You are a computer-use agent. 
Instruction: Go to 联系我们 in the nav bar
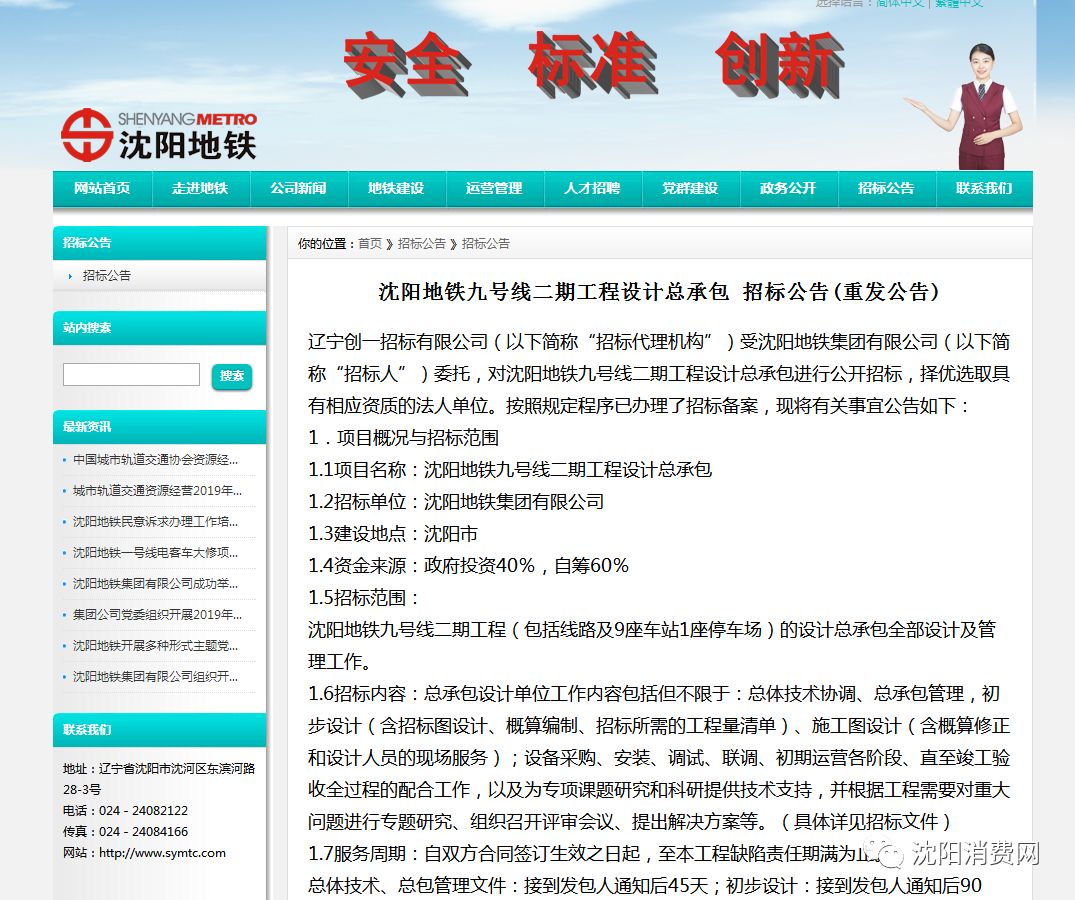[984, 188]
